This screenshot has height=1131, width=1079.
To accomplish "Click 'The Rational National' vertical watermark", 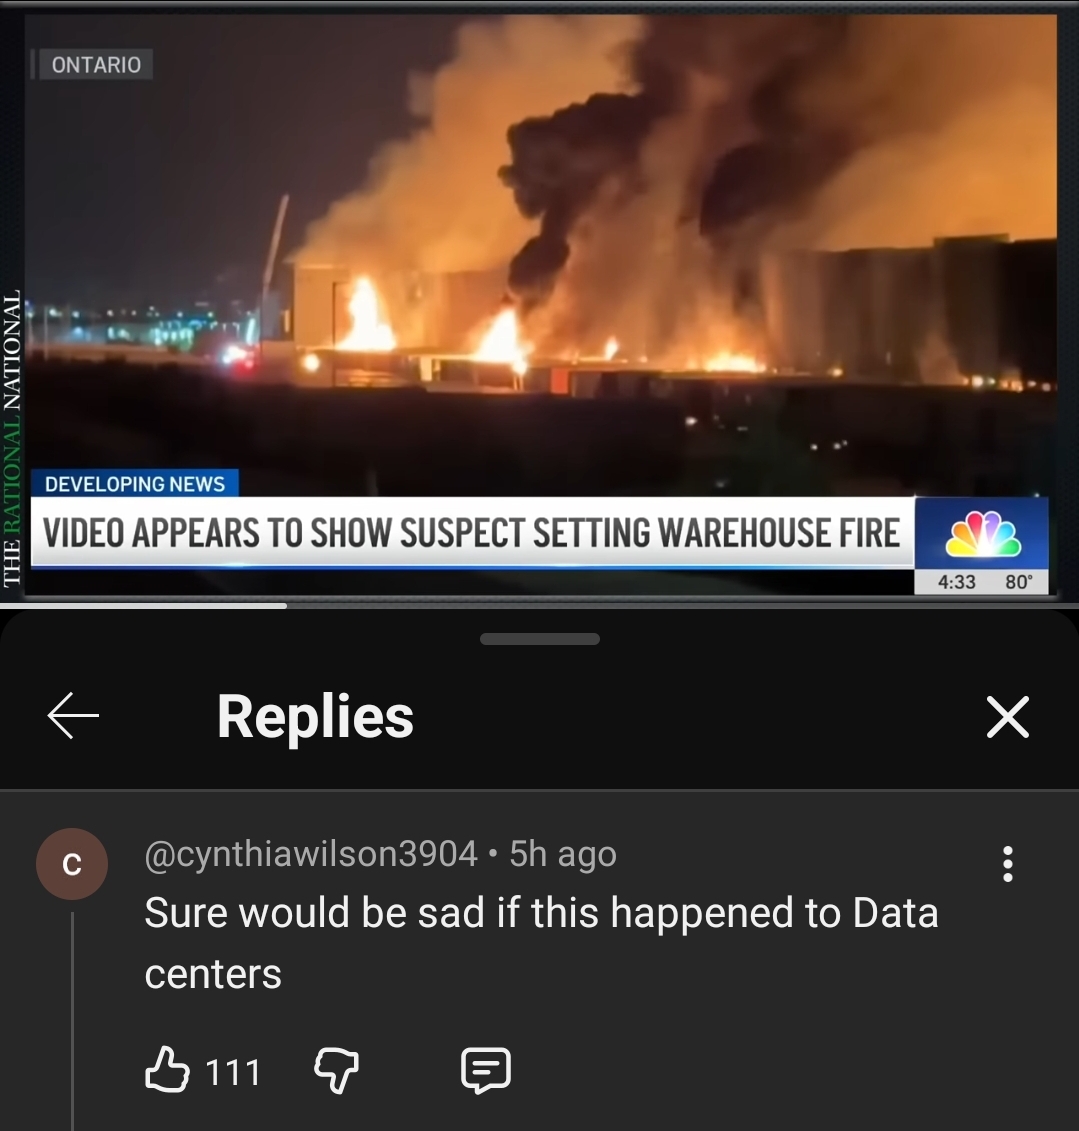I will [11, 439].
